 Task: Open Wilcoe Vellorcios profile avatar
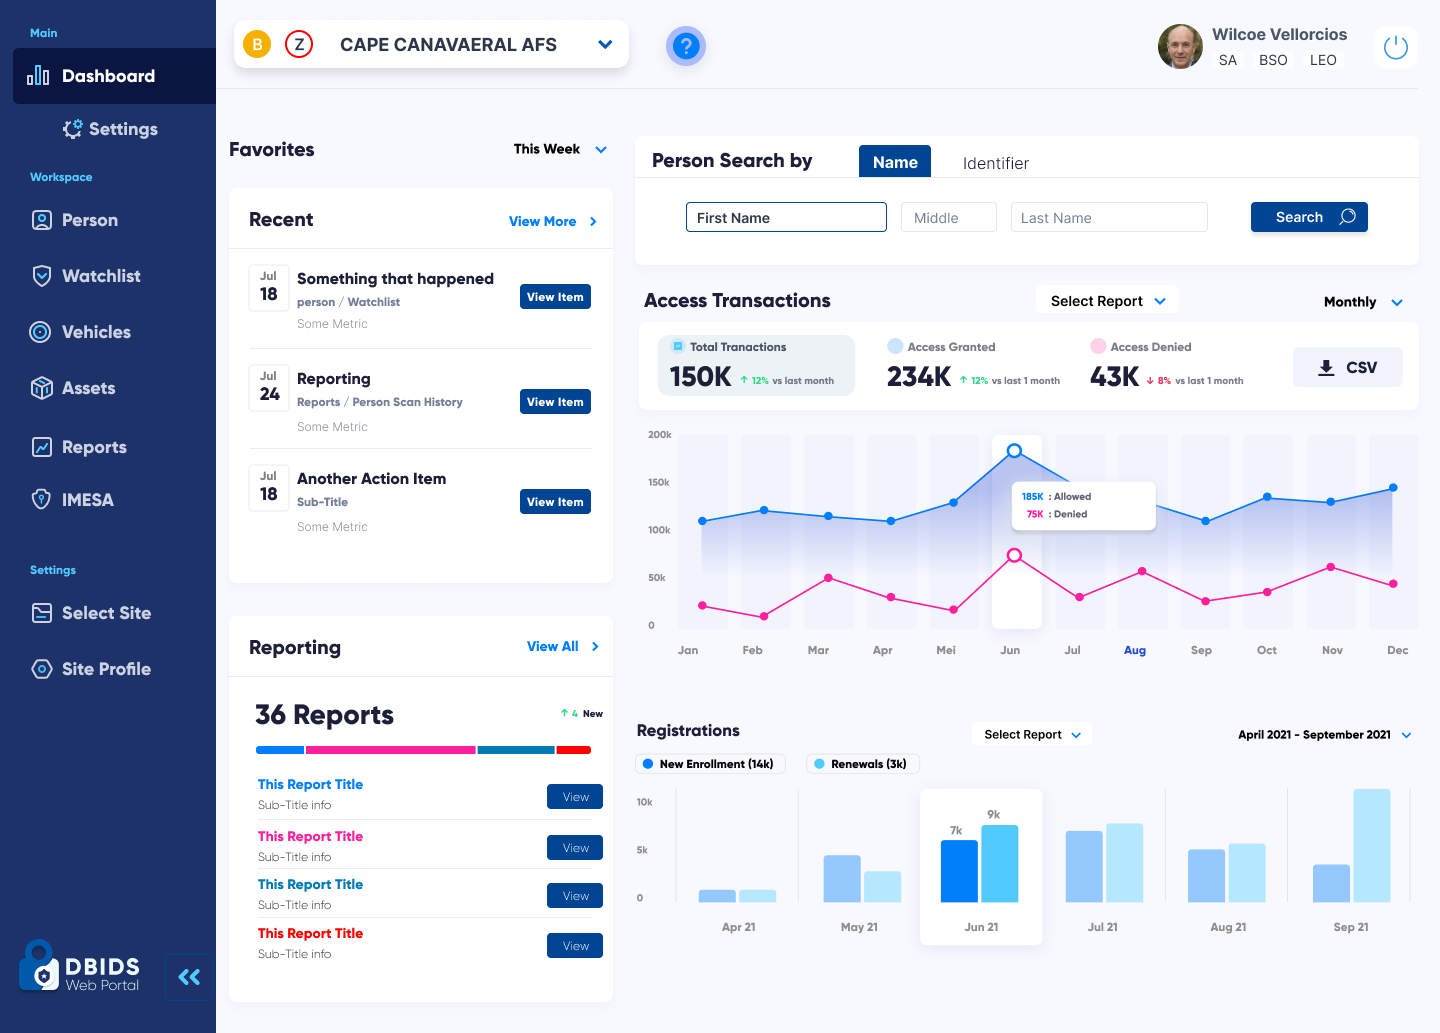tap(1180, 47)
